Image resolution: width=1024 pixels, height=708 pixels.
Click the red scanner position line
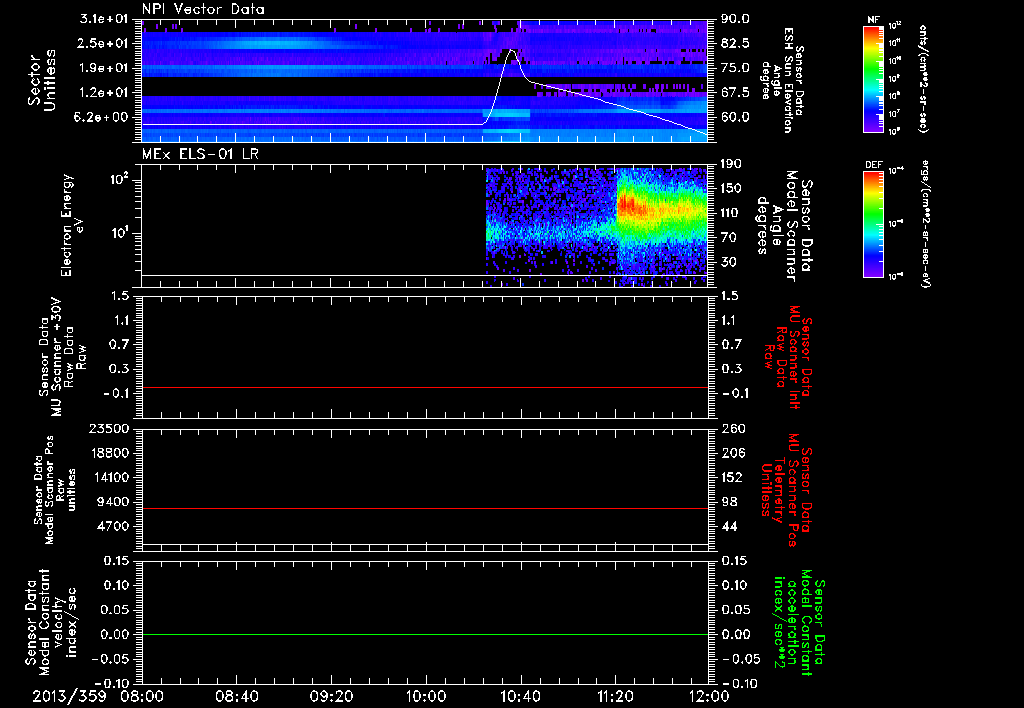click(x=425, y=509)
